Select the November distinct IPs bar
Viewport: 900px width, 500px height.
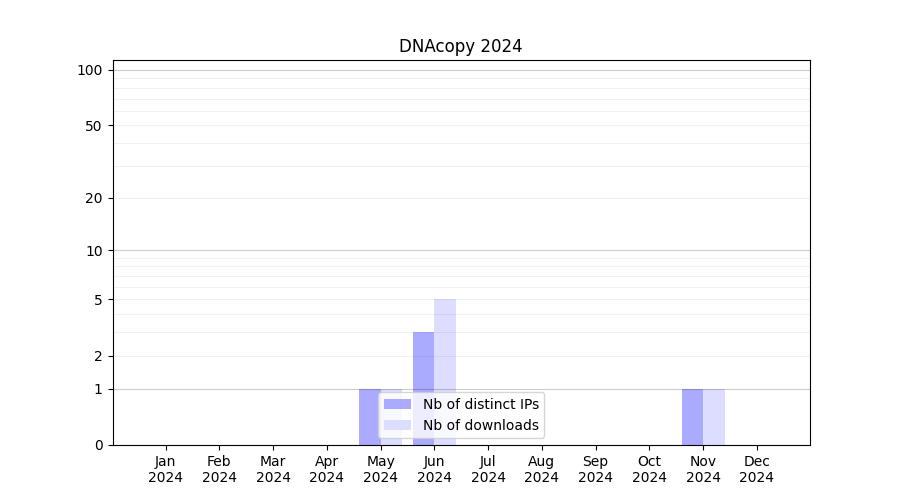tap(692, 416)
